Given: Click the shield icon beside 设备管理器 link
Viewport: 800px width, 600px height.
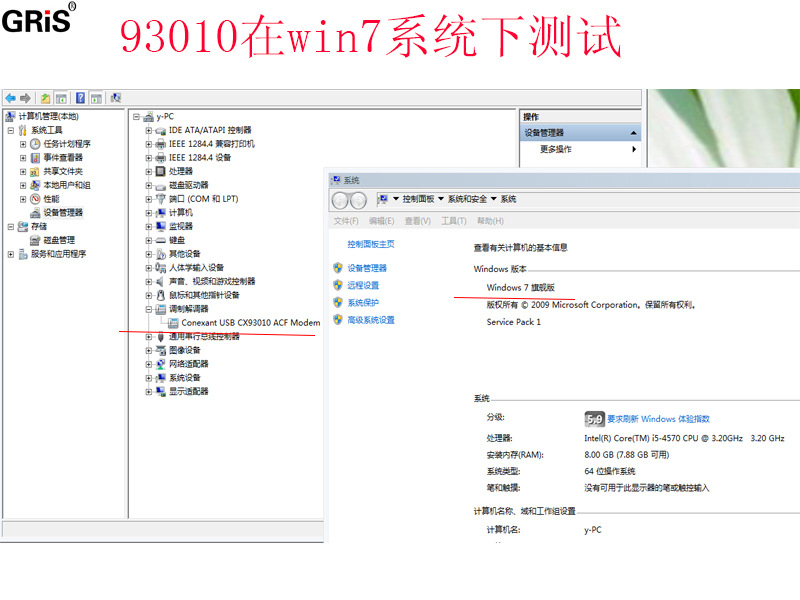Looking at the screenshot, I should (x=338, y=268).
